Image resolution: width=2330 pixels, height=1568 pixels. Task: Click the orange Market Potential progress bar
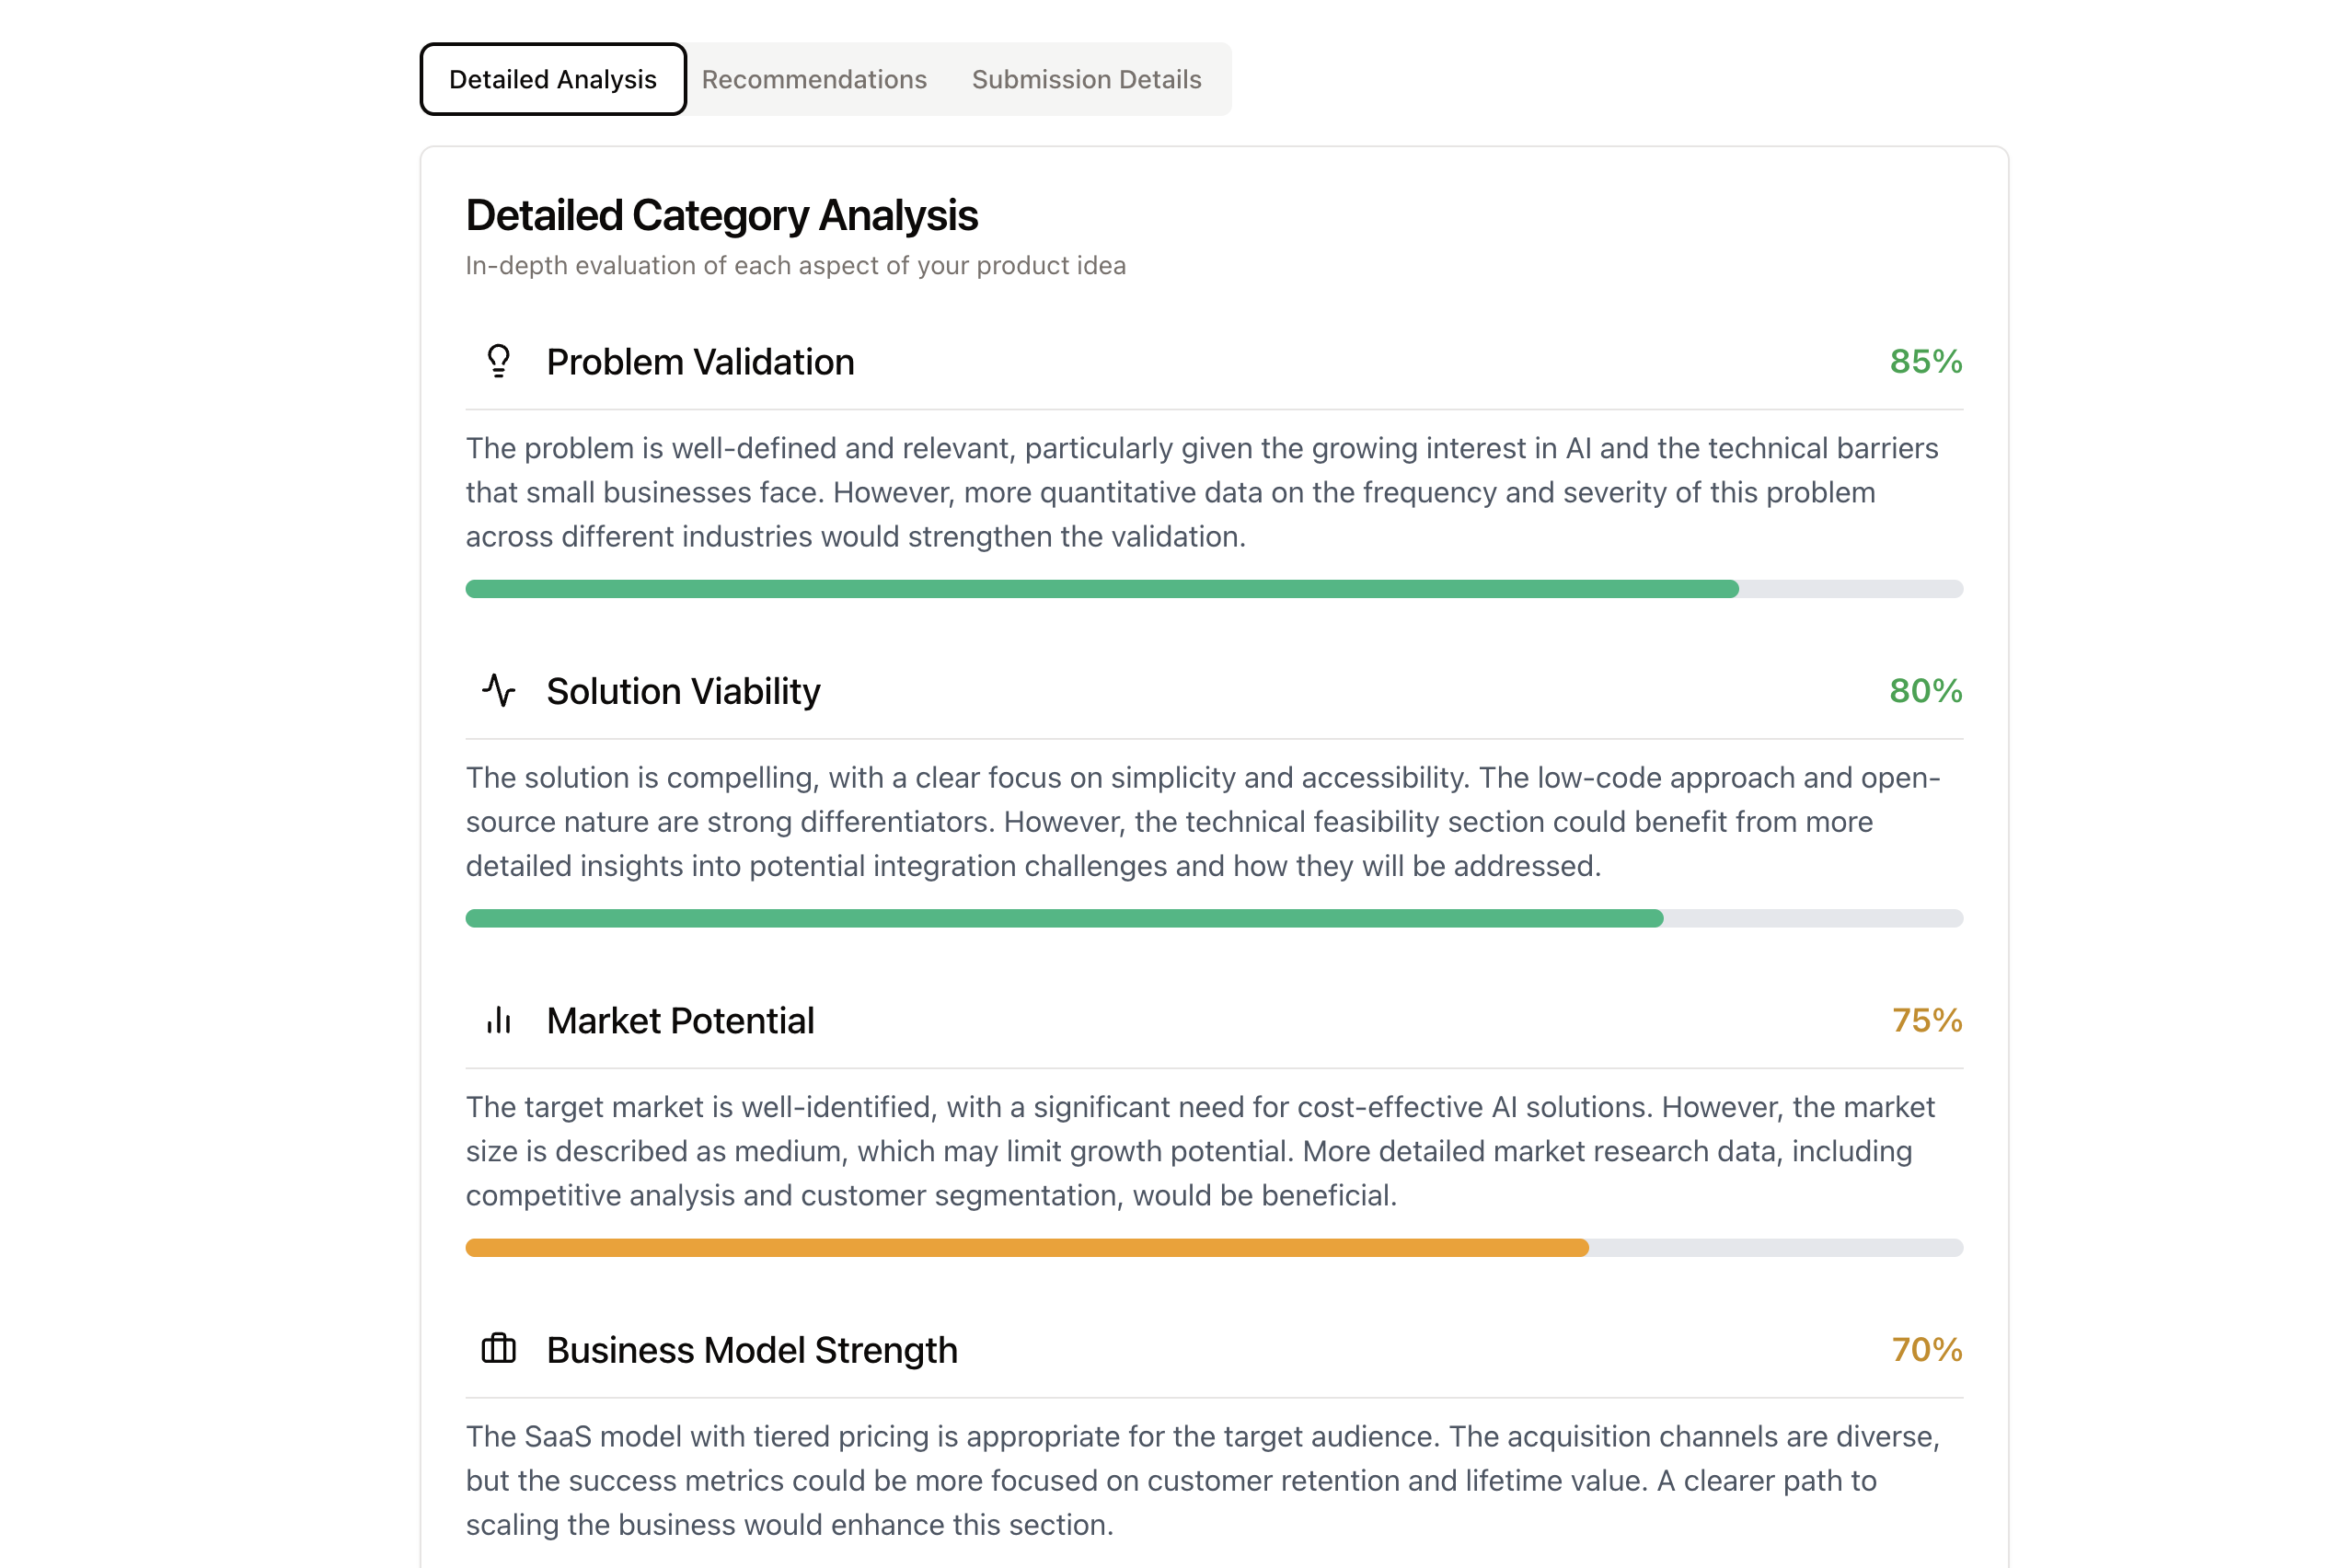tap(1026, 1248)
